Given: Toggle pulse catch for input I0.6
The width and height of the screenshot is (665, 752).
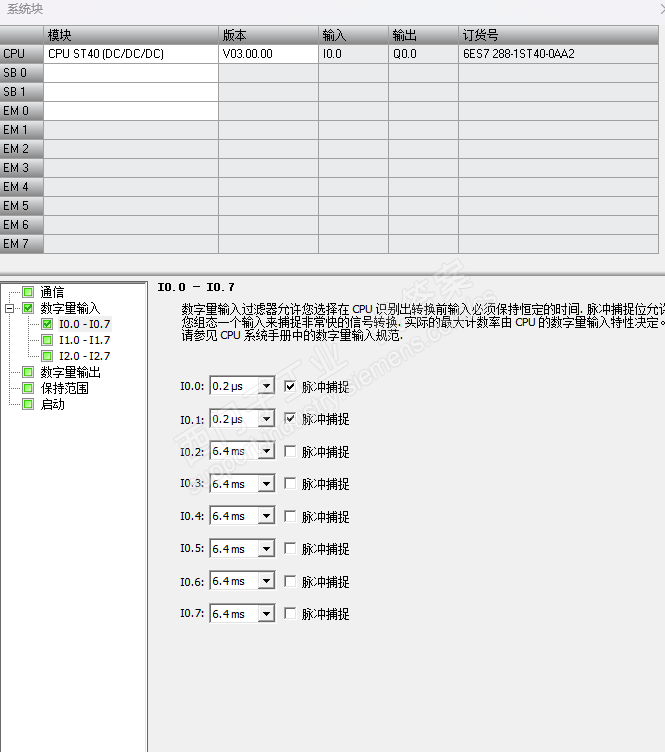Looking at the screenshot, I should [x=290, y=581].
